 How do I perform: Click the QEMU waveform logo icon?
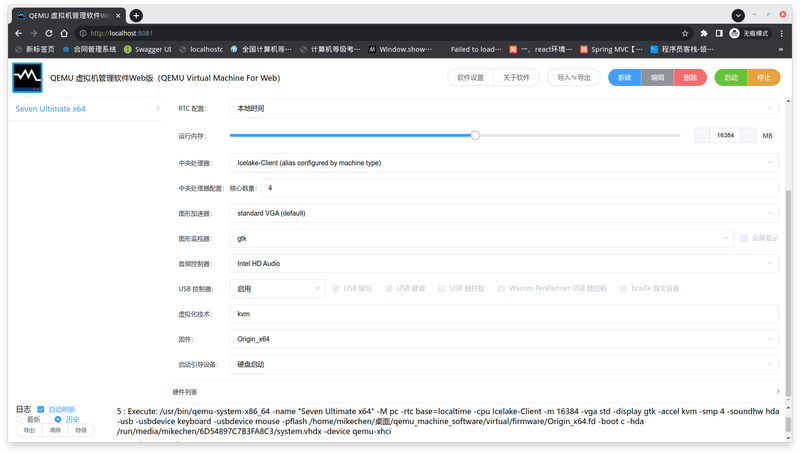click(27, 78)
